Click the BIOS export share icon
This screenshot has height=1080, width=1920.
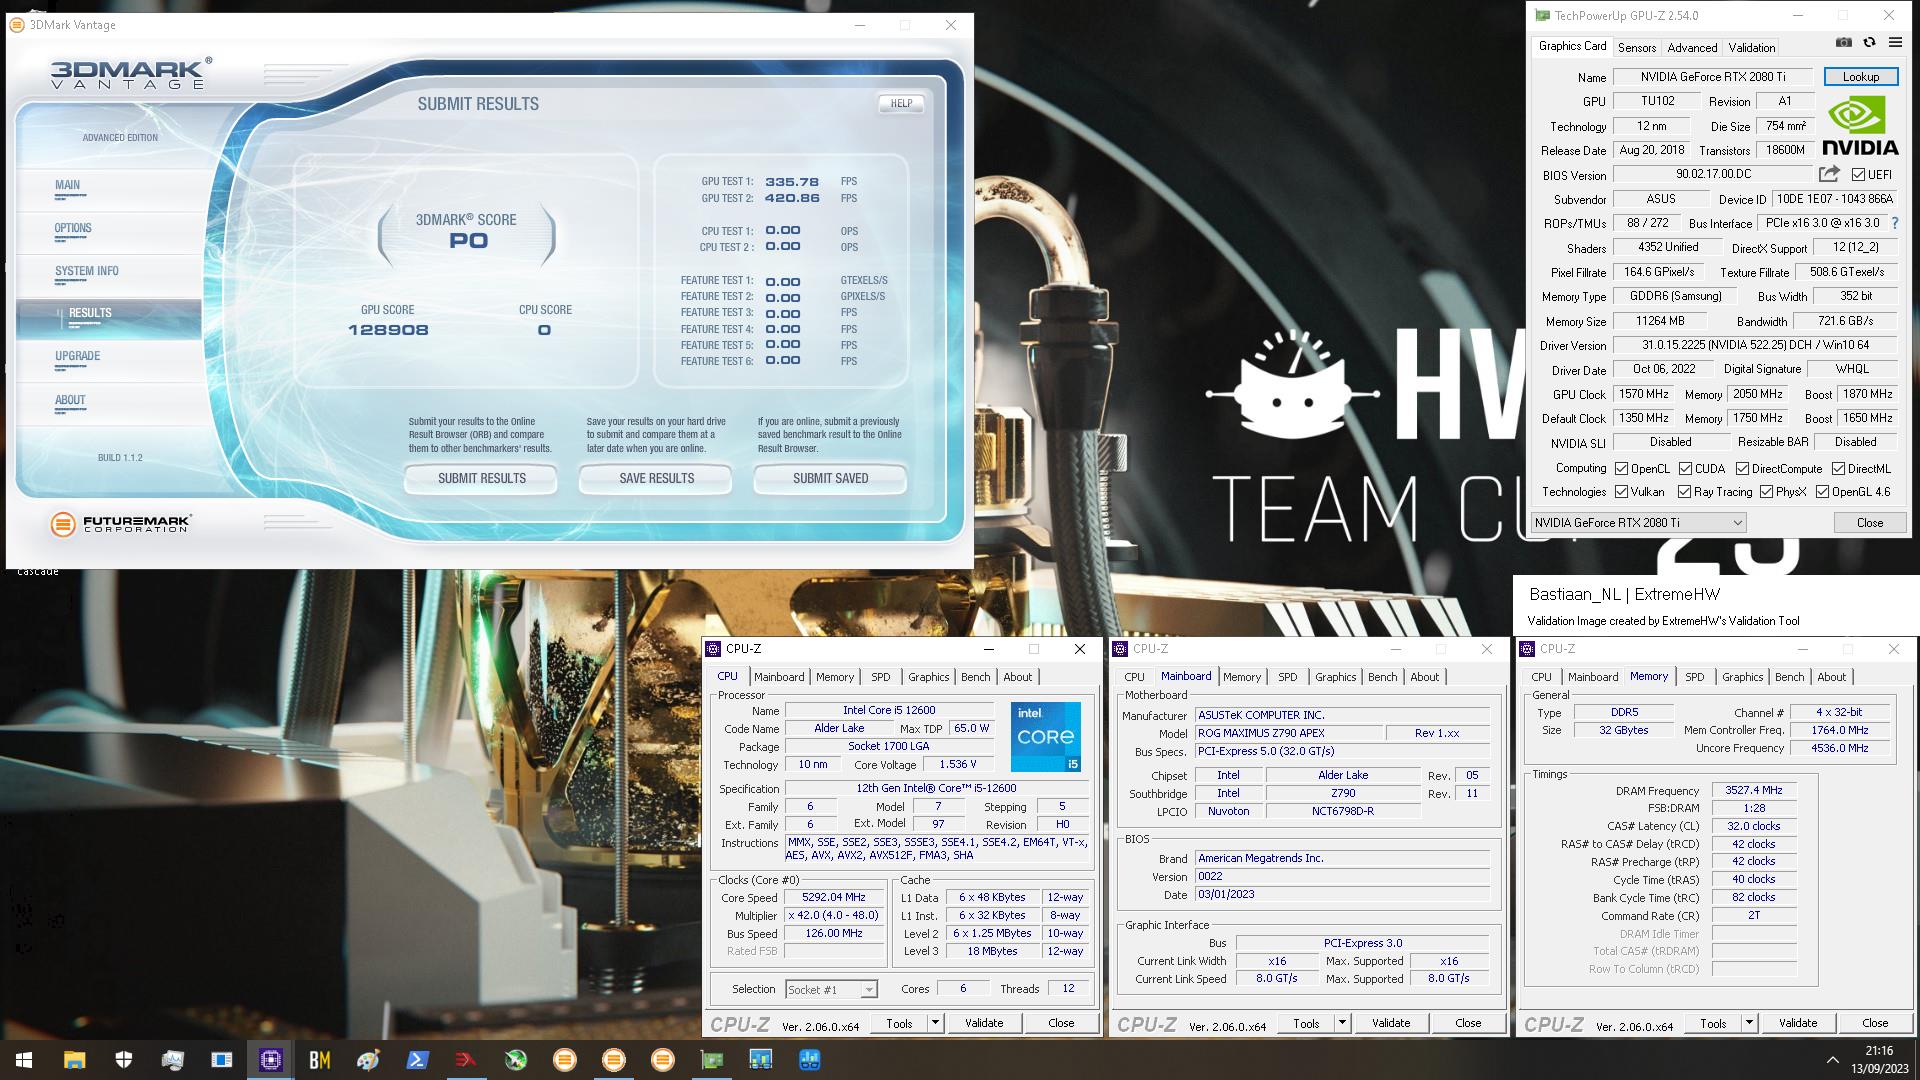[x=1829, y=174]
